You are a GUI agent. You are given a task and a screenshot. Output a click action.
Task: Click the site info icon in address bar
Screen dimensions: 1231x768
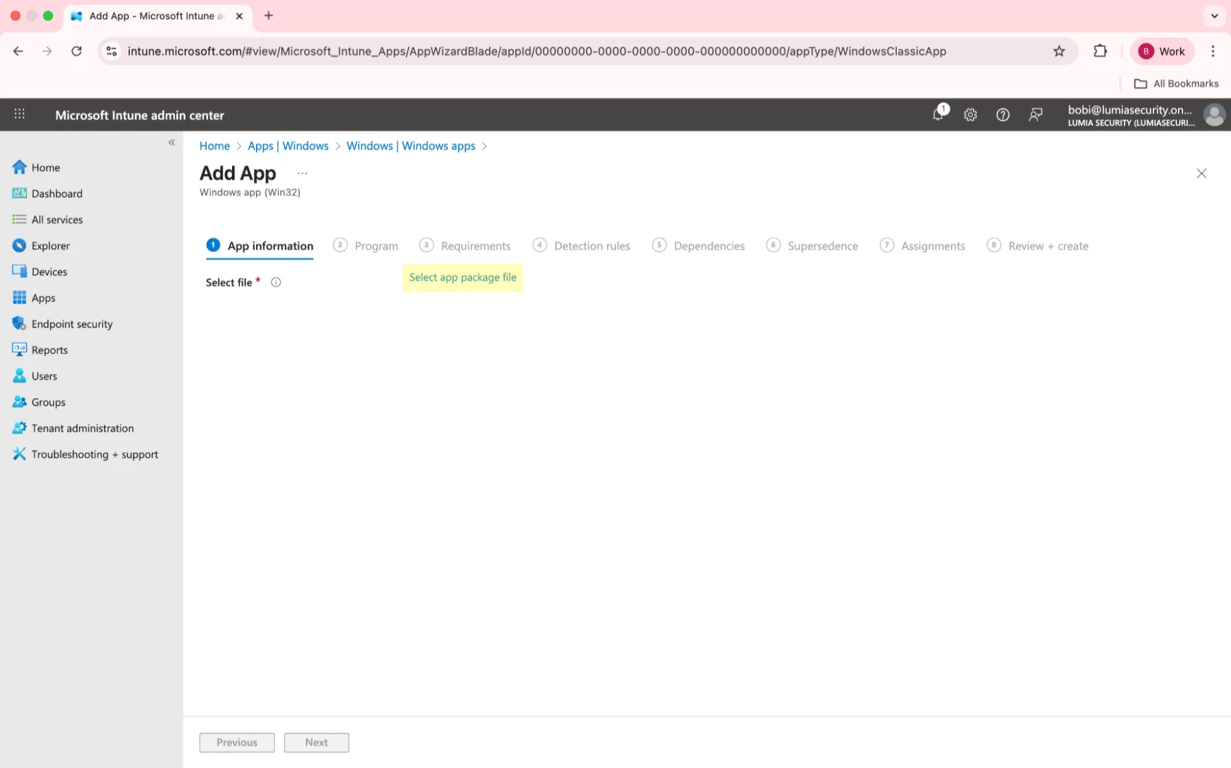111,51
